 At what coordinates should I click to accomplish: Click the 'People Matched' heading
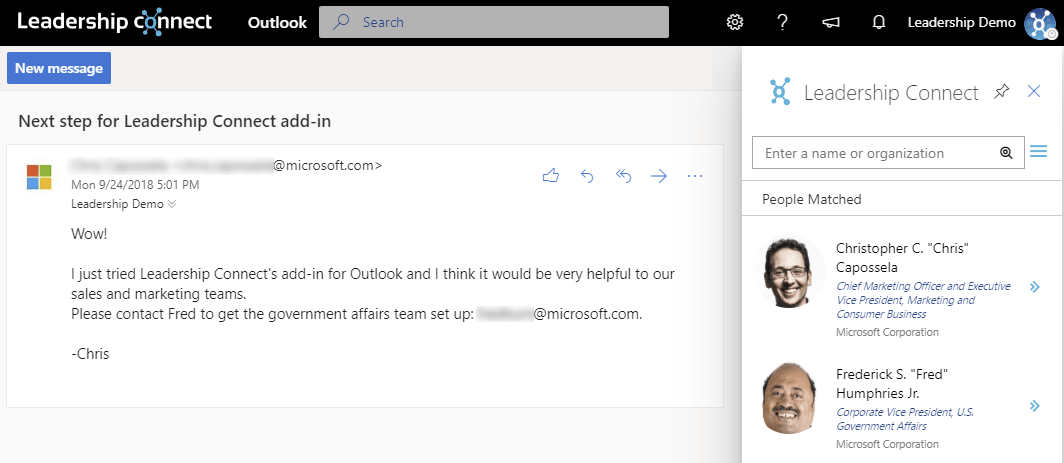pyautogui.click(x=812, y=200)
